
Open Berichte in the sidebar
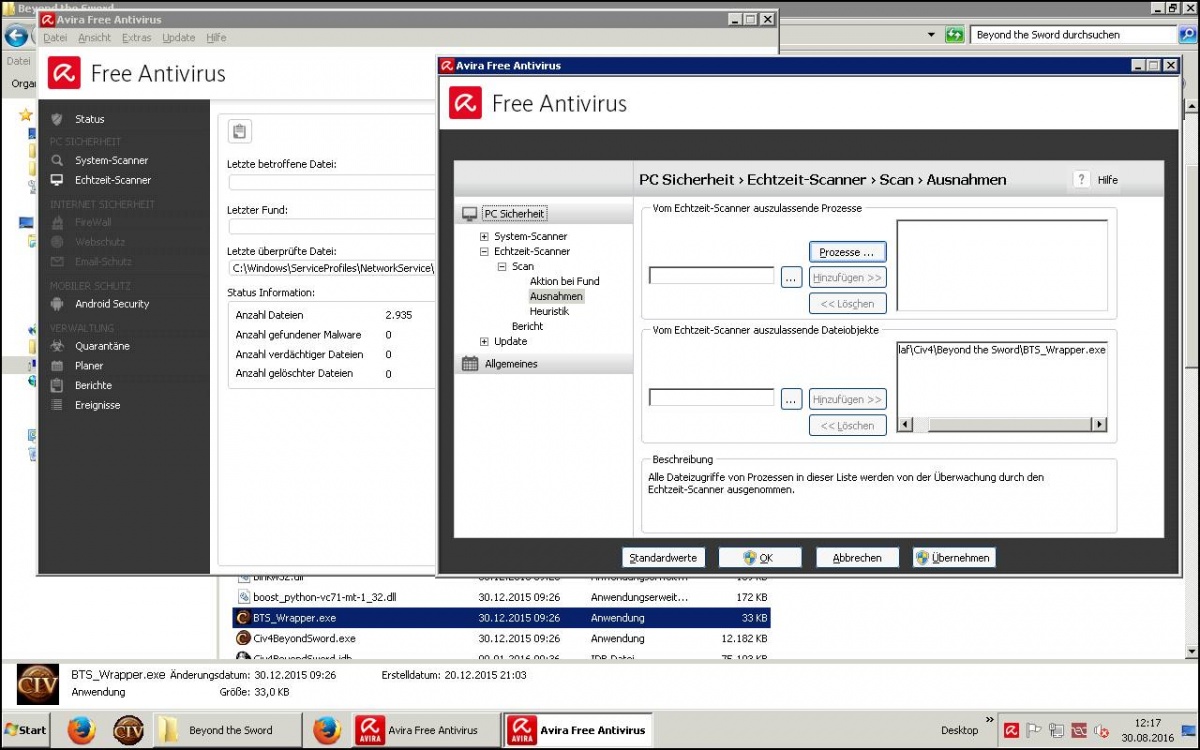click(93, 385)
